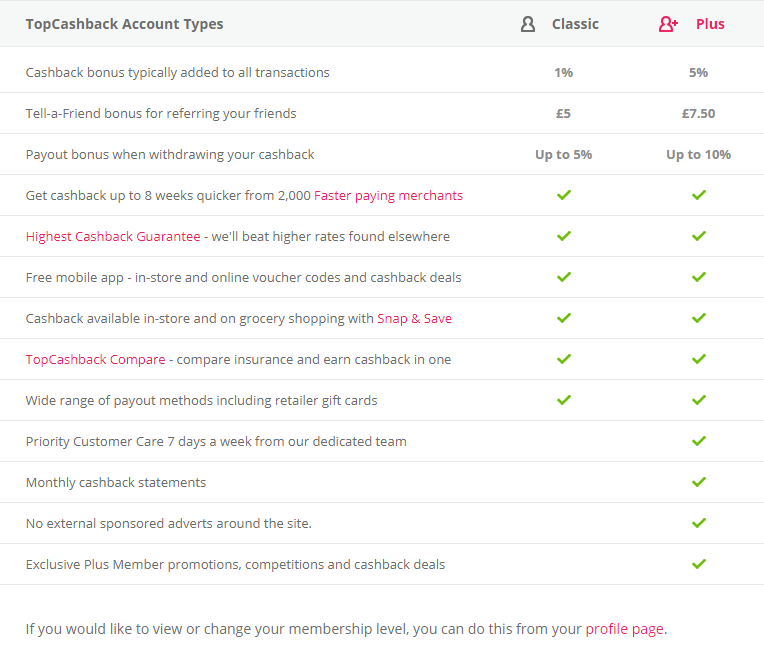Screen dimensions: 764x665
Task: Click Classic checkmark for payout methods row
Action: click(x=564, y=399)
